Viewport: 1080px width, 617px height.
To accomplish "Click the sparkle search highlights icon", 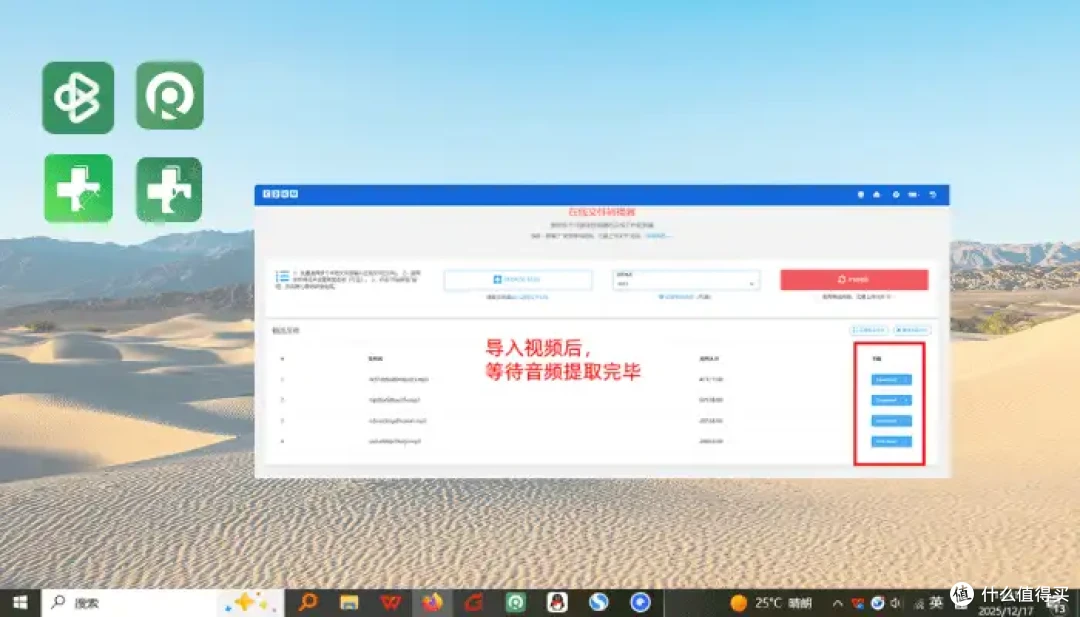I will point(250,603).
